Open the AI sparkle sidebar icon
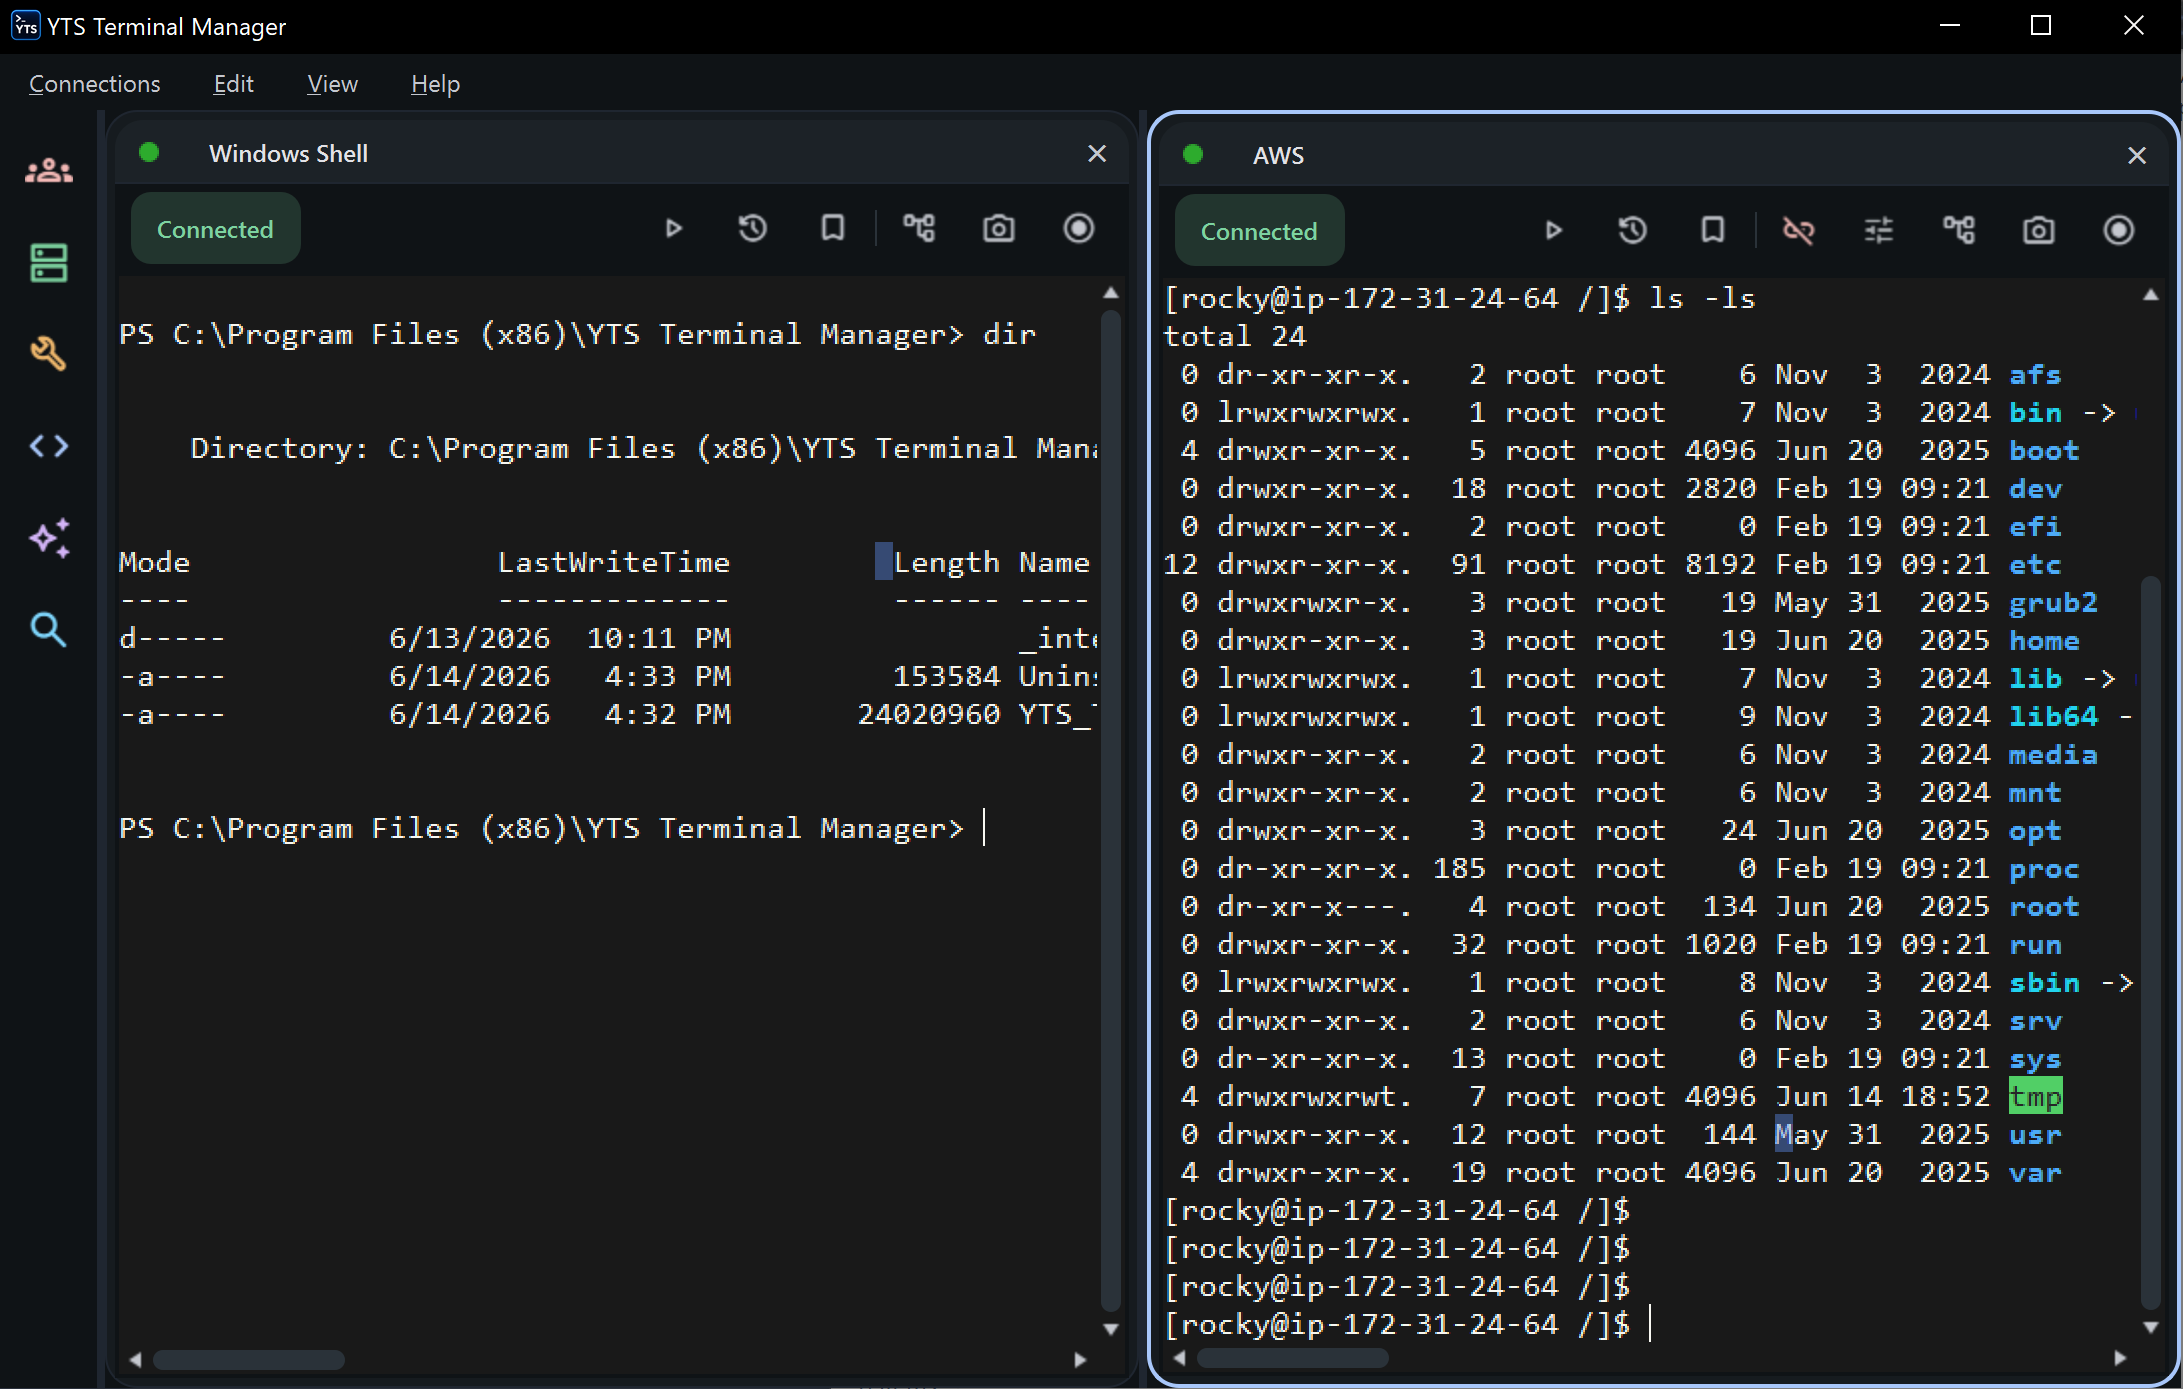 click(x=48, y=537)
